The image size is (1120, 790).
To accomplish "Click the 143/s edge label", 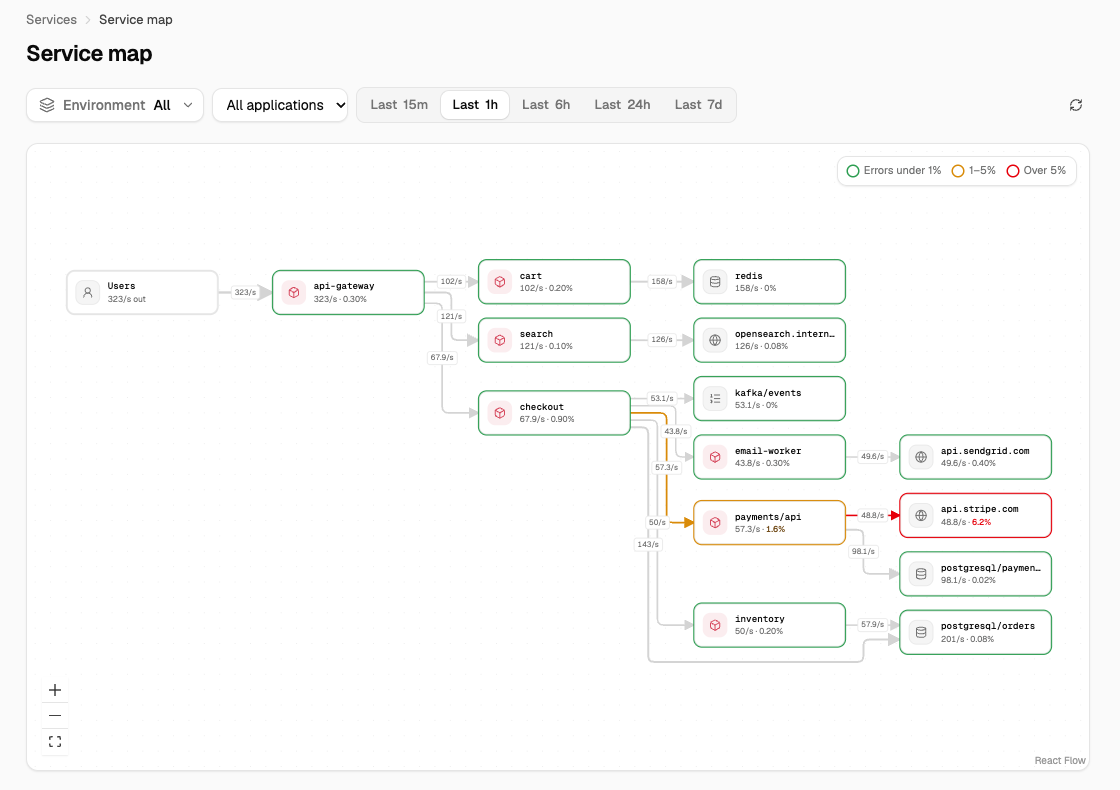I will pos(648,544).
